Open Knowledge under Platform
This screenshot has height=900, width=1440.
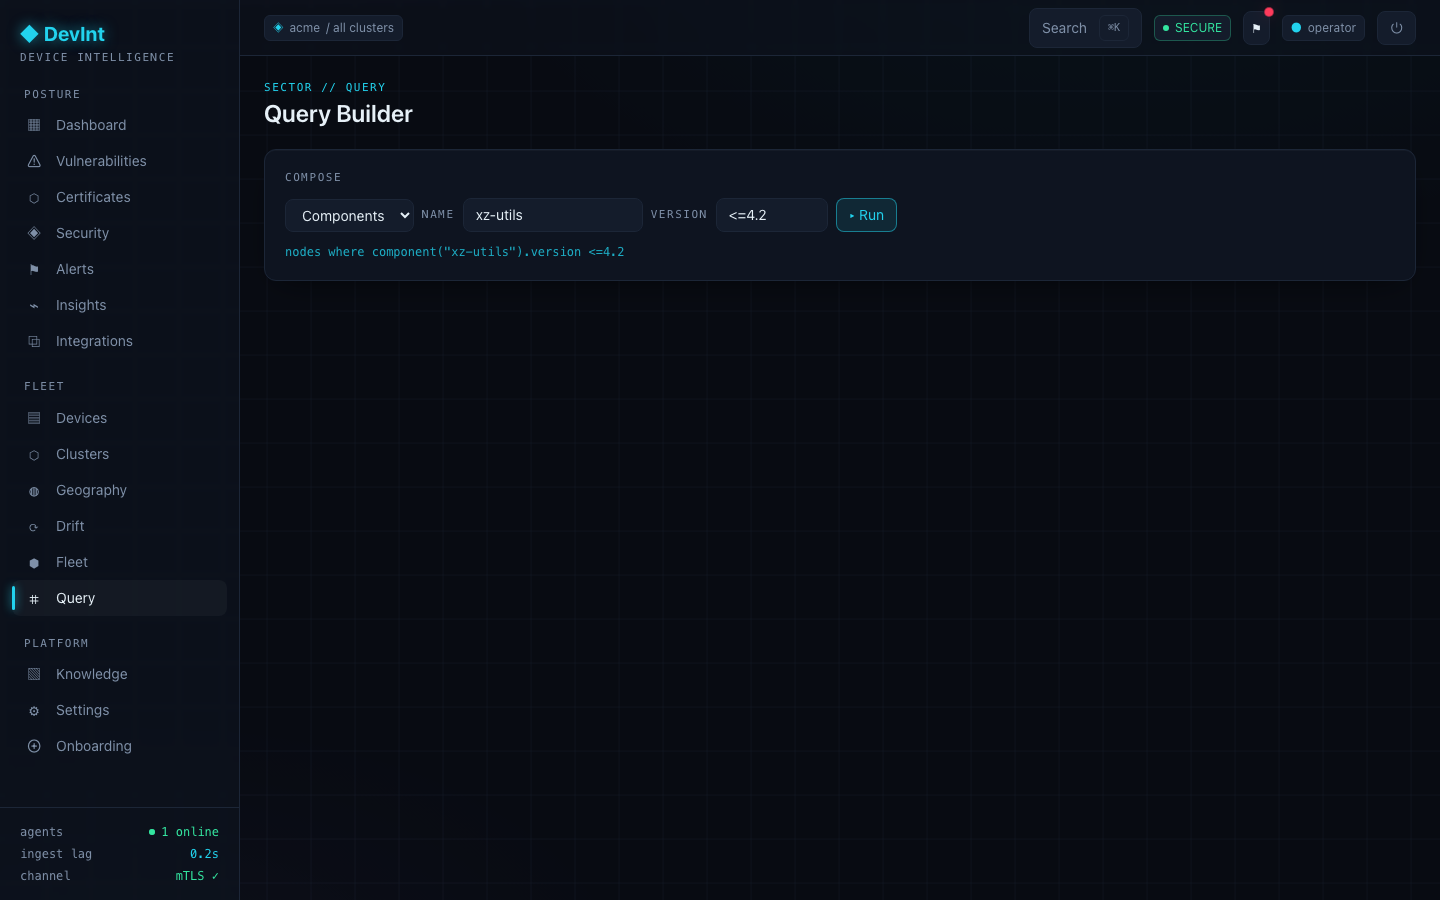(119, 674)
